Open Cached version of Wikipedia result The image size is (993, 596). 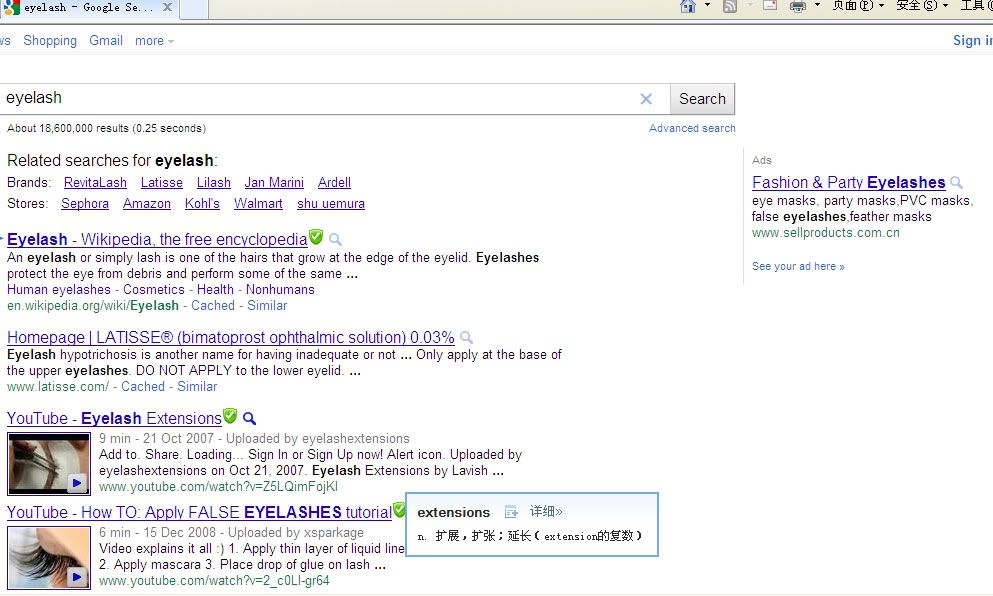(x=213, y=305)
